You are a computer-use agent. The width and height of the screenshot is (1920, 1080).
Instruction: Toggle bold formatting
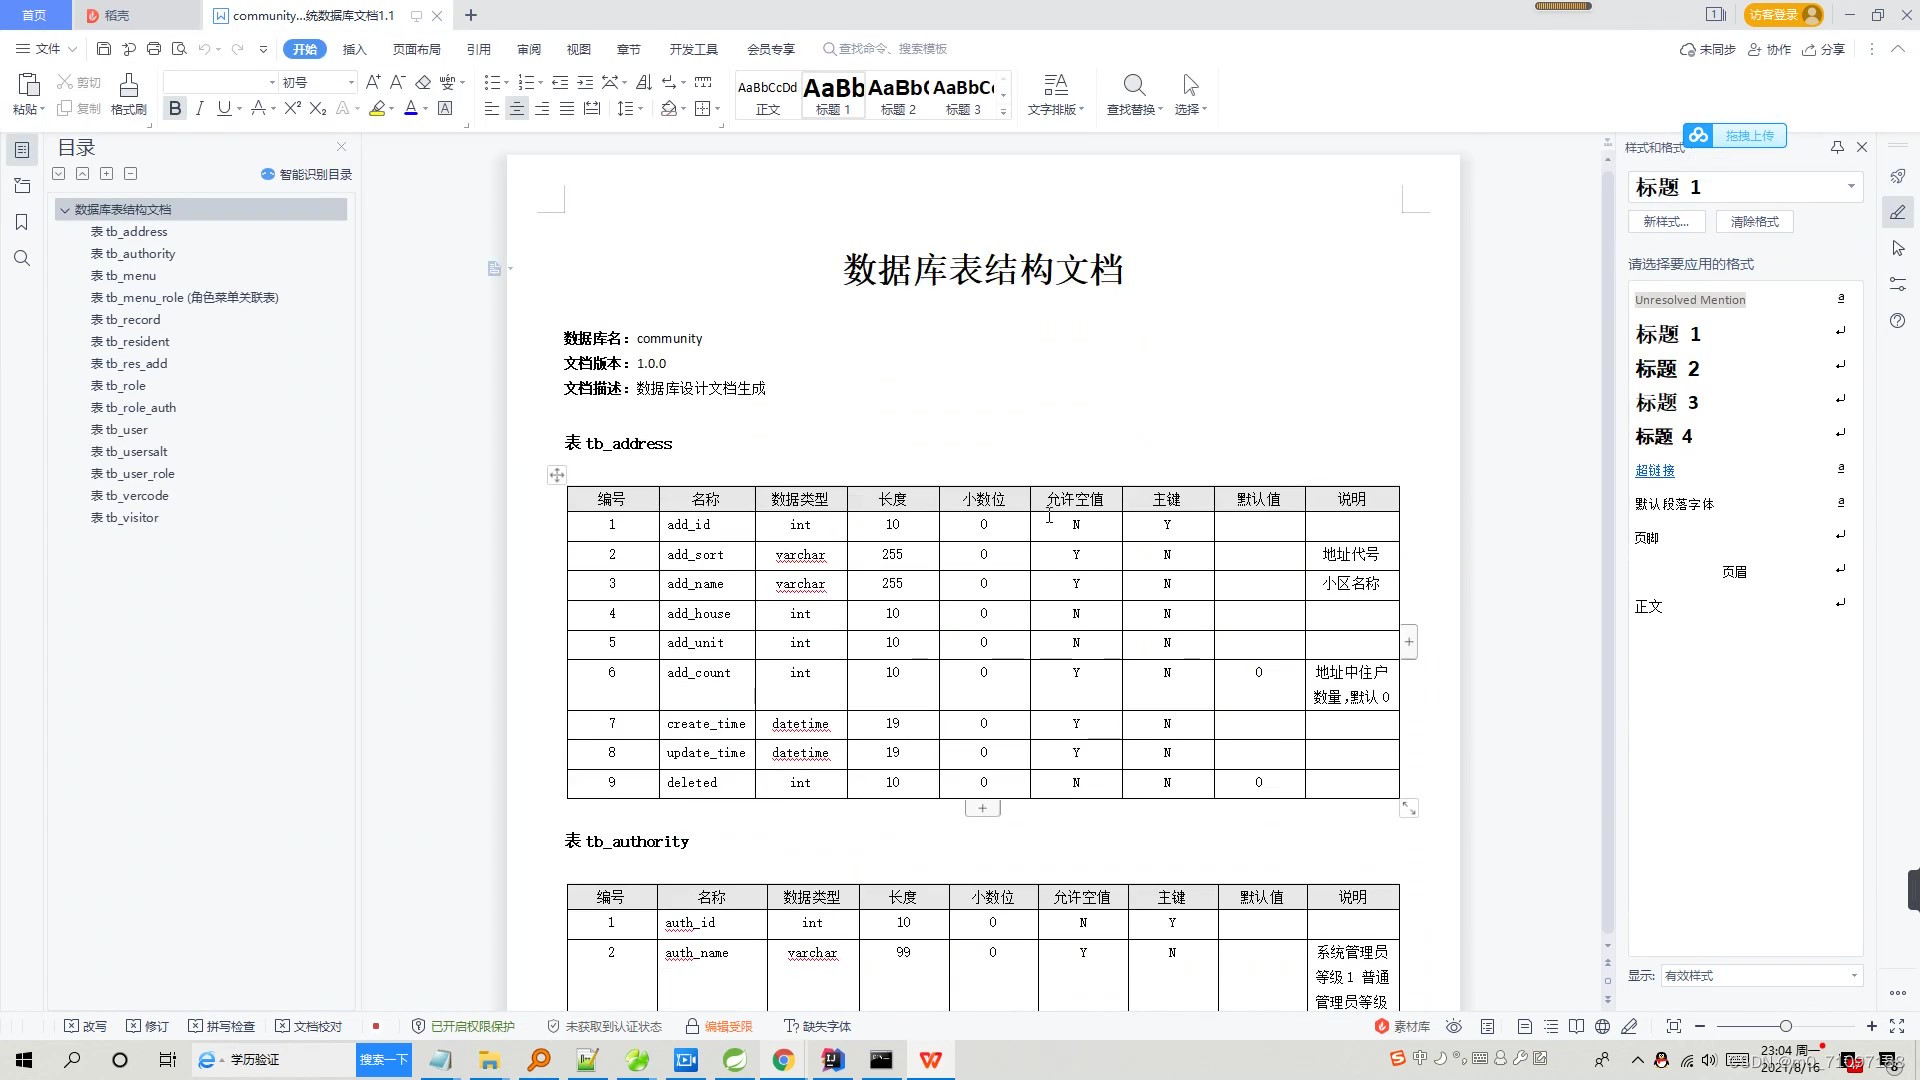point(175,108)
